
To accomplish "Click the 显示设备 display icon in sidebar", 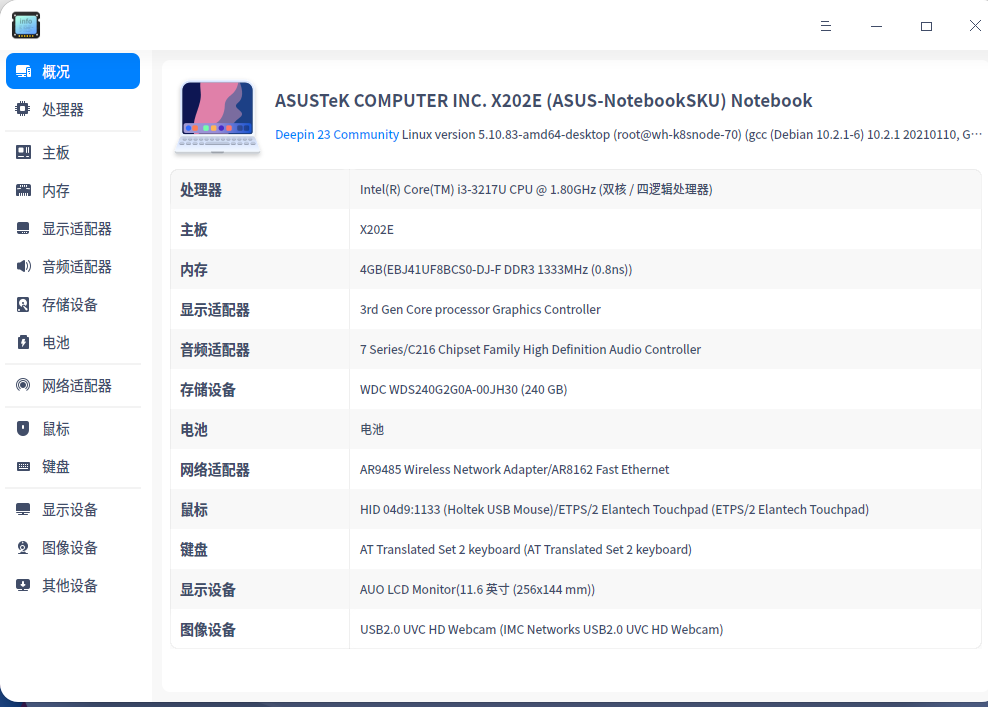I will click(x=22, y=509).
